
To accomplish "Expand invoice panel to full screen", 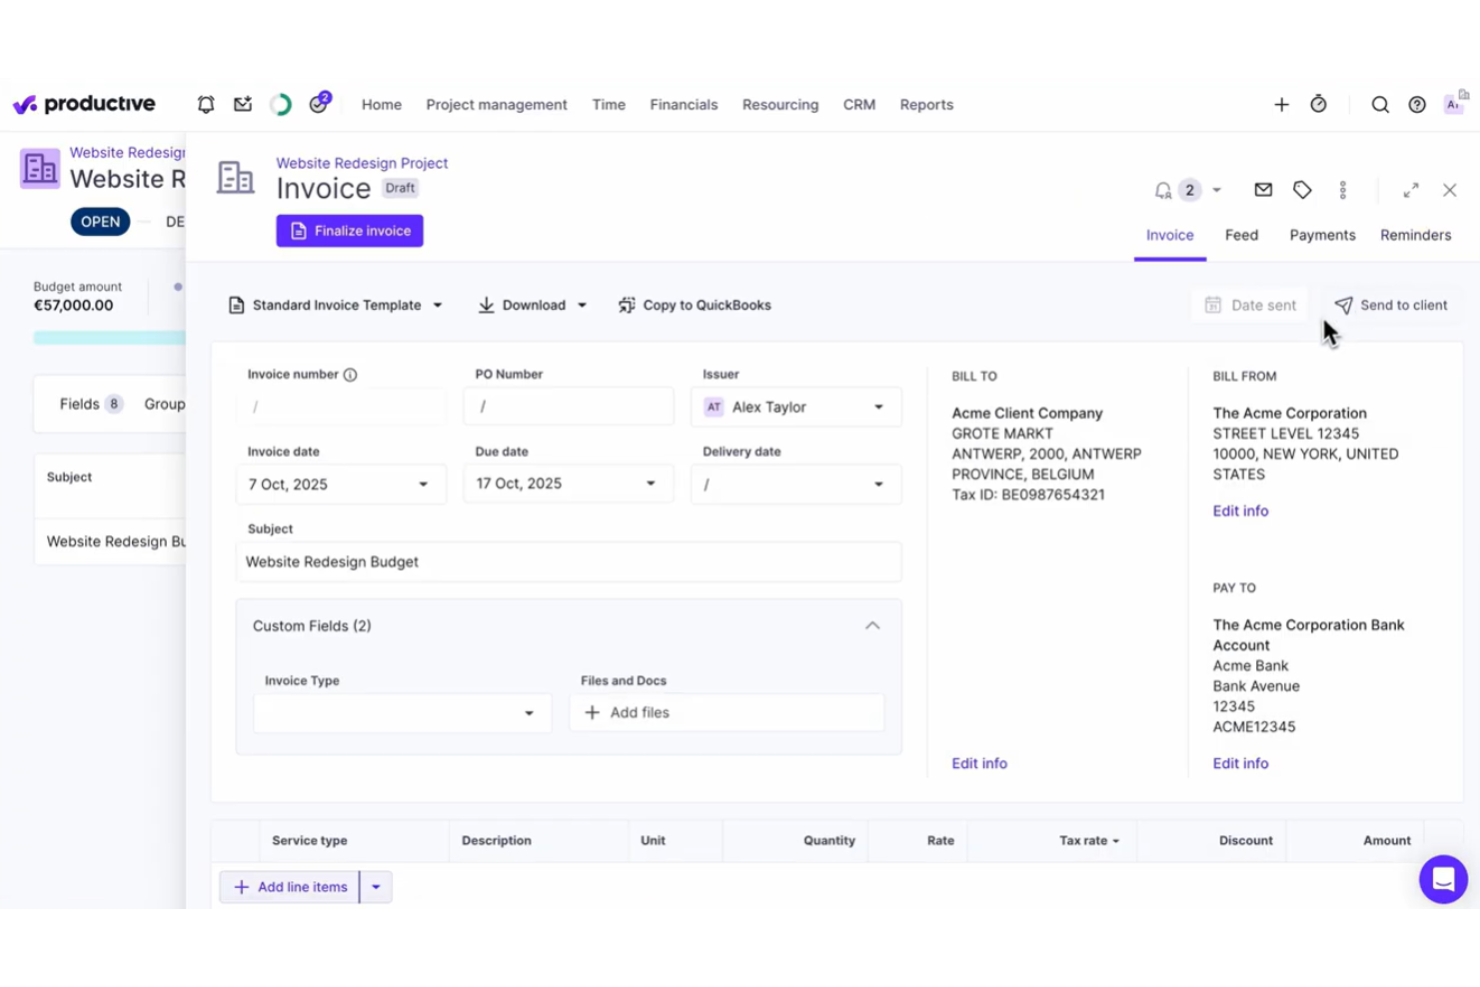I will click(1411, 190).
